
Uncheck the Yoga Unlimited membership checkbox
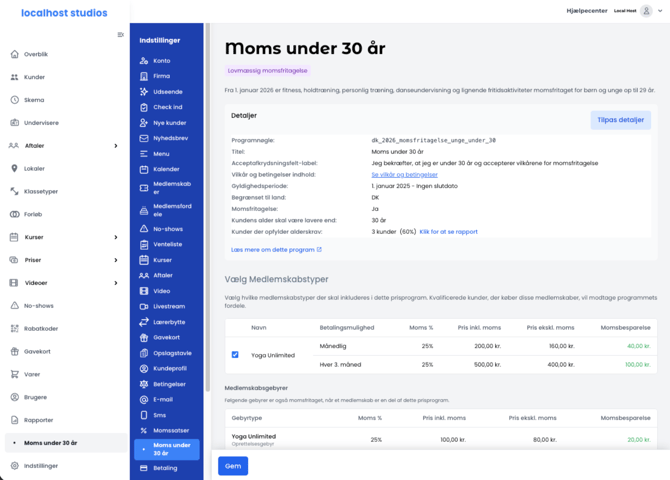click(x=235, y=354)
